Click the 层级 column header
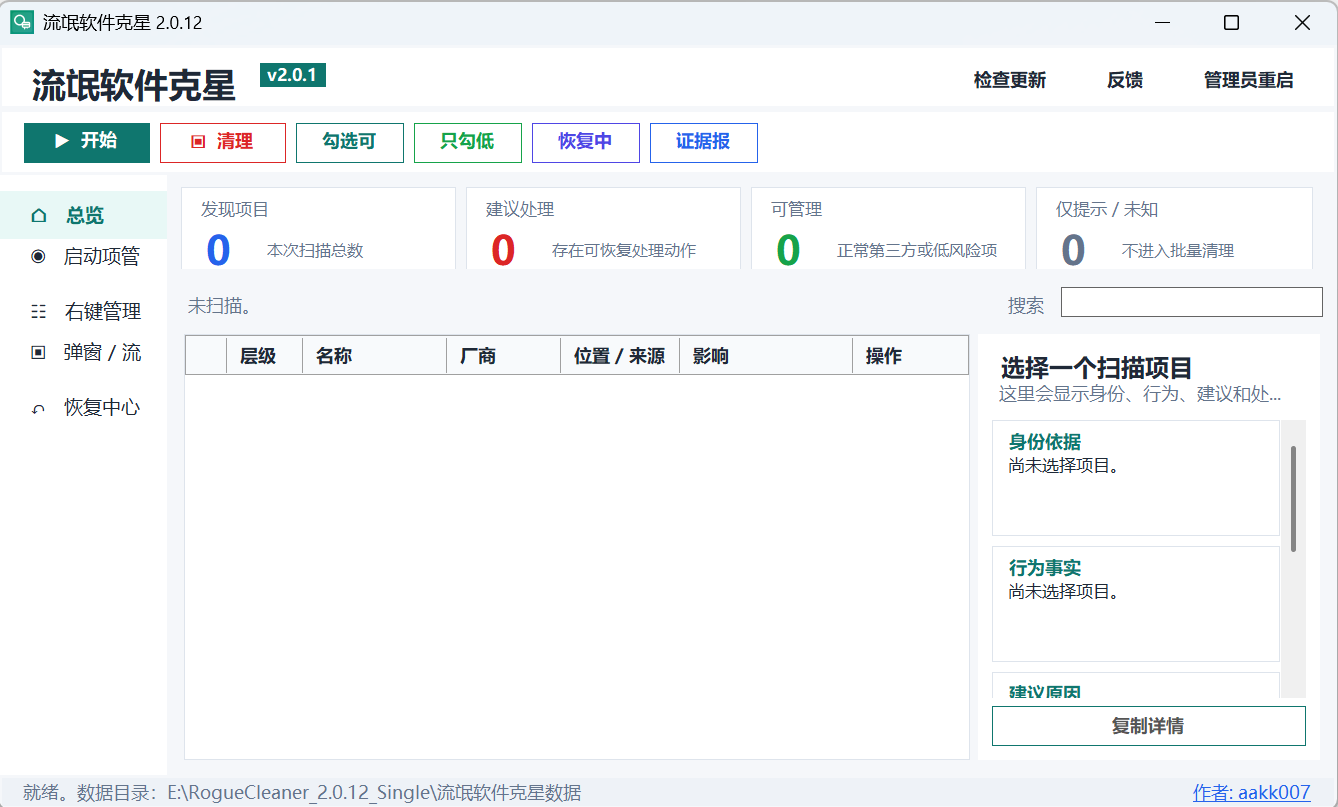 tap(264, 355)
